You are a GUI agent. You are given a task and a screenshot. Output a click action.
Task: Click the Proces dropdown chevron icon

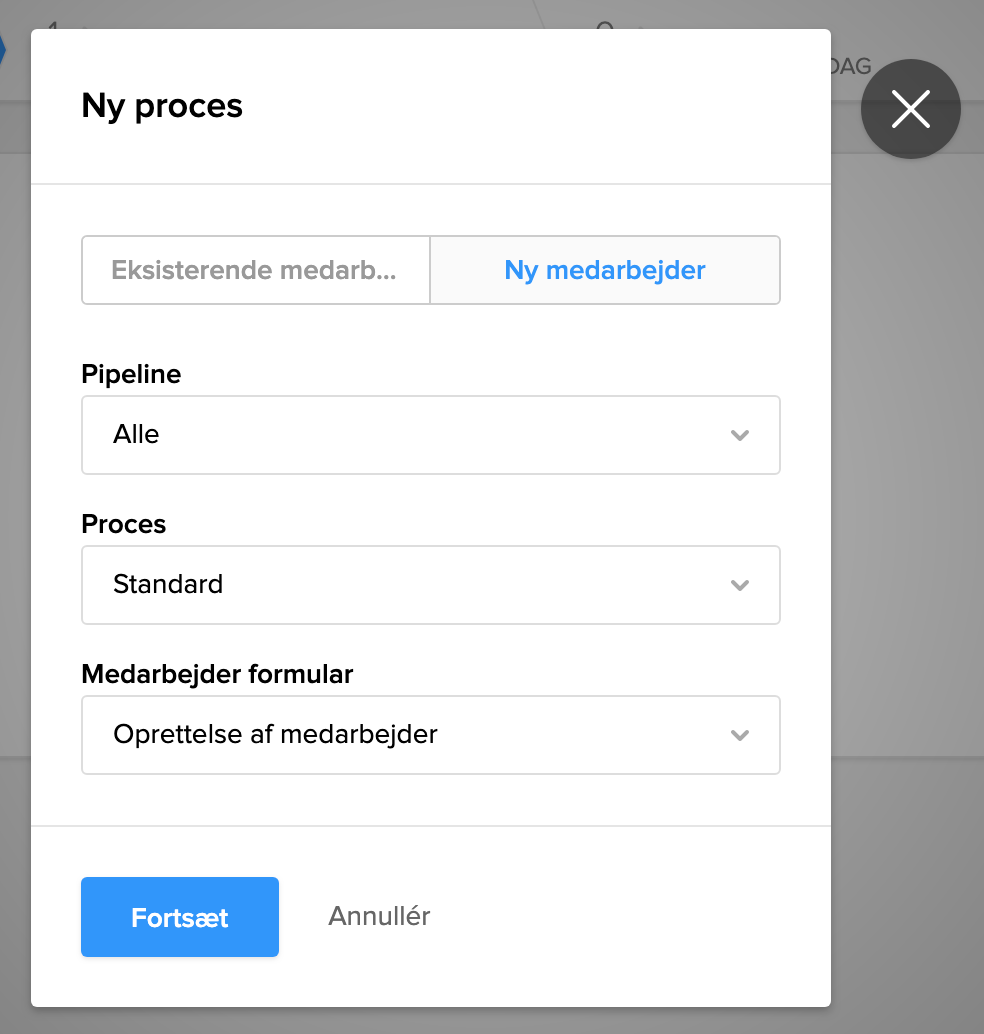pos(740,585)
